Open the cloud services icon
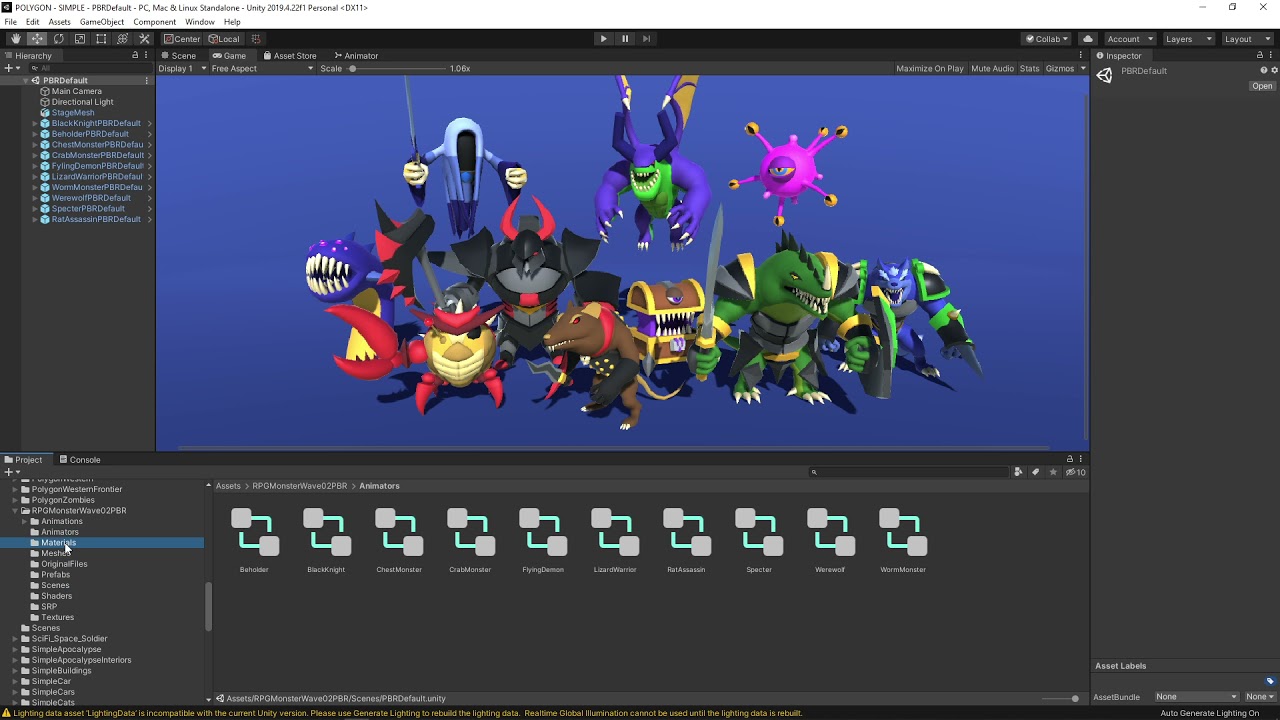This screenshot has height=720, width=1280. point(1087,39)
